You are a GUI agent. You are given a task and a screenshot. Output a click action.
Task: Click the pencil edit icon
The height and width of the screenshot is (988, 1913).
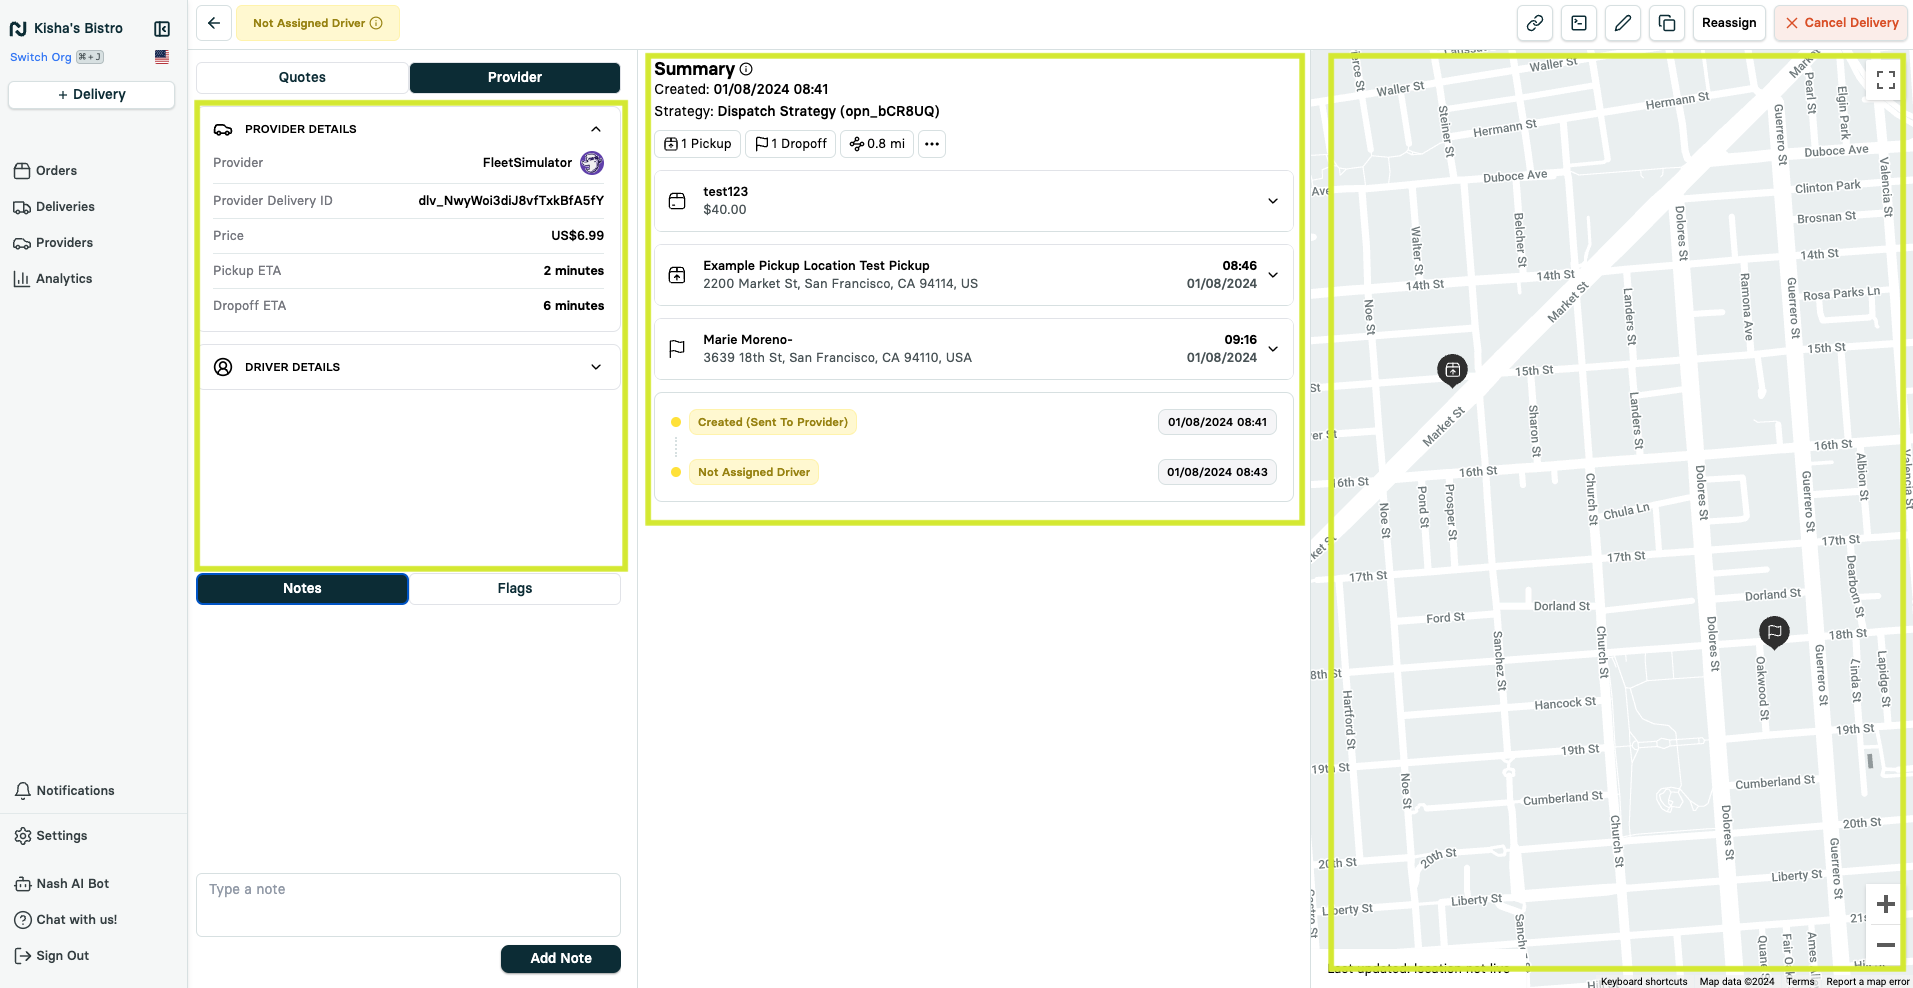tap(1622, 23)
